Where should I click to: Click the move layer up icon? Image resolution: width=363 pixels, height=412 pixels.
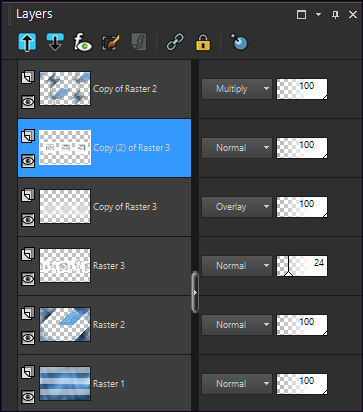(27, 43)
